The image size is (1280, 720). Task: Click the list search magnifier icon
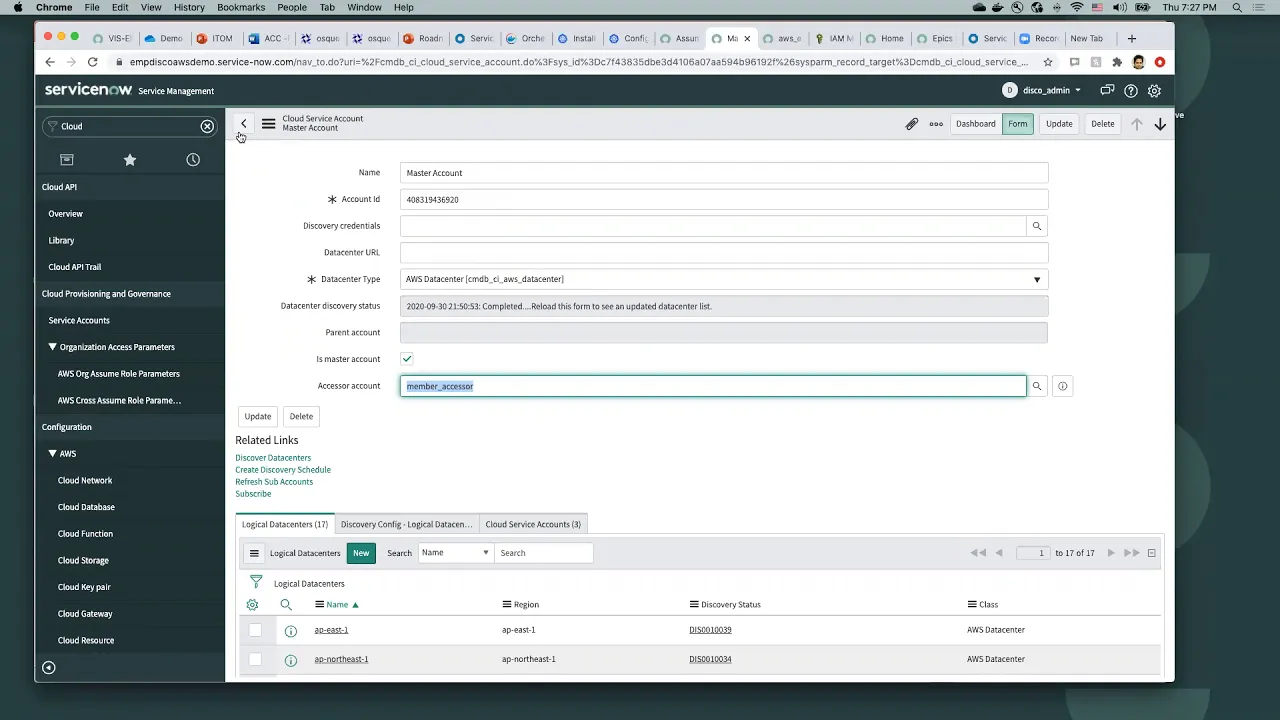click(x=286, y=604)
